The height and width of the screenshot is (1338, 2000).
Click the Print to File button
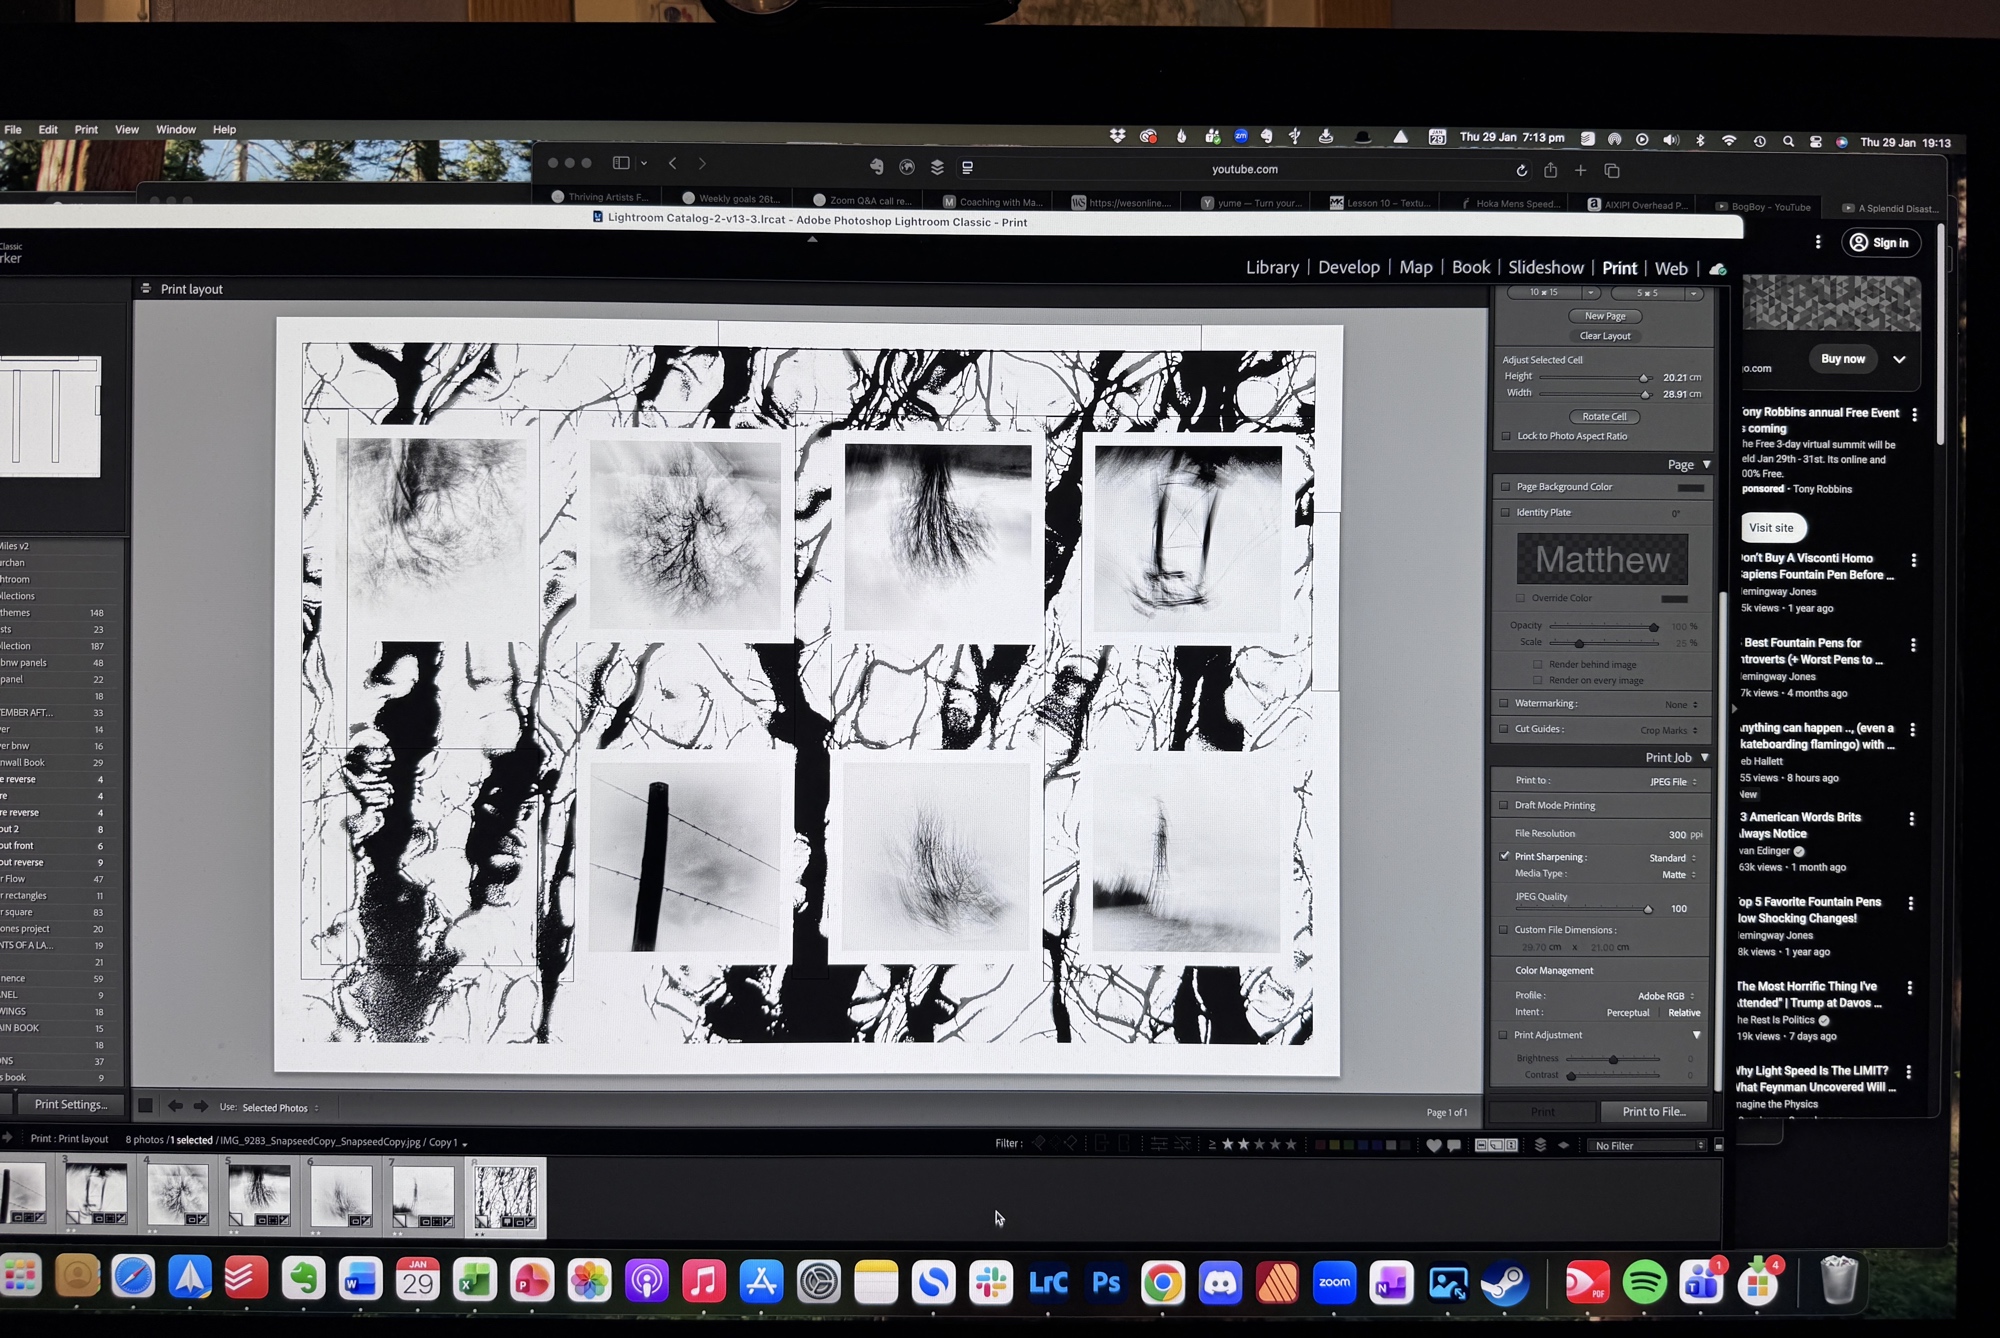coord(1653,1112)
